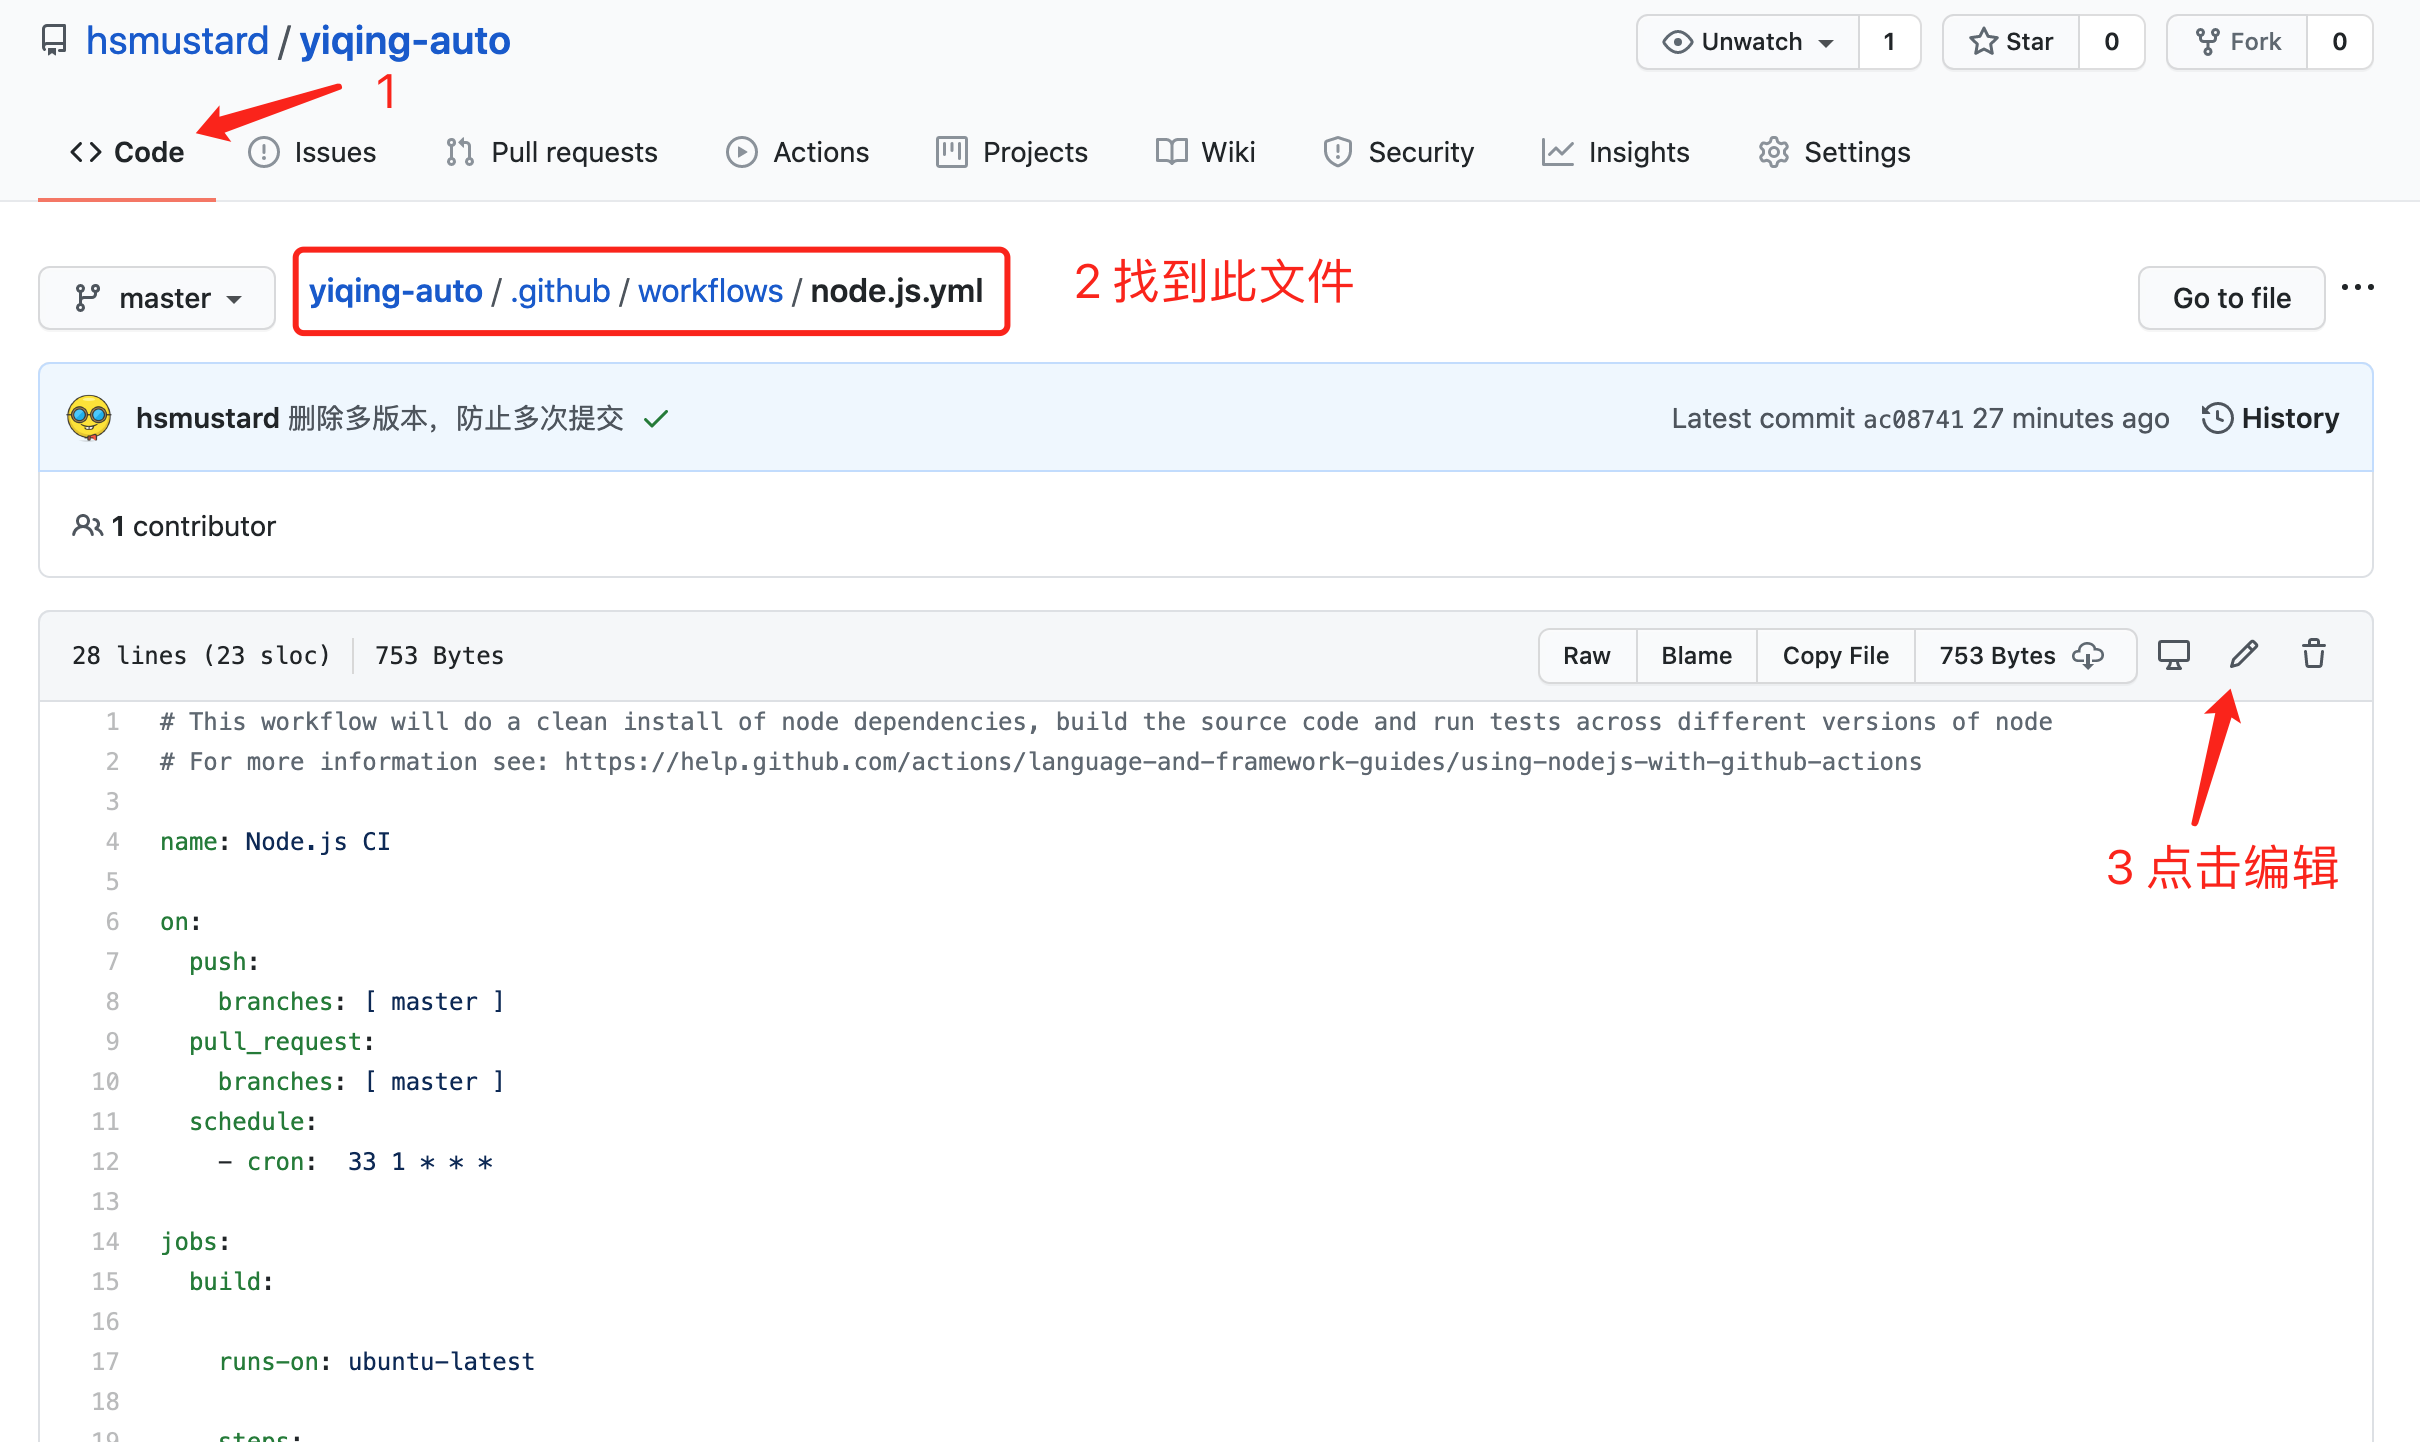The image size is (2420, 1442).
Task: Select the Code tab
Action: 146,151
